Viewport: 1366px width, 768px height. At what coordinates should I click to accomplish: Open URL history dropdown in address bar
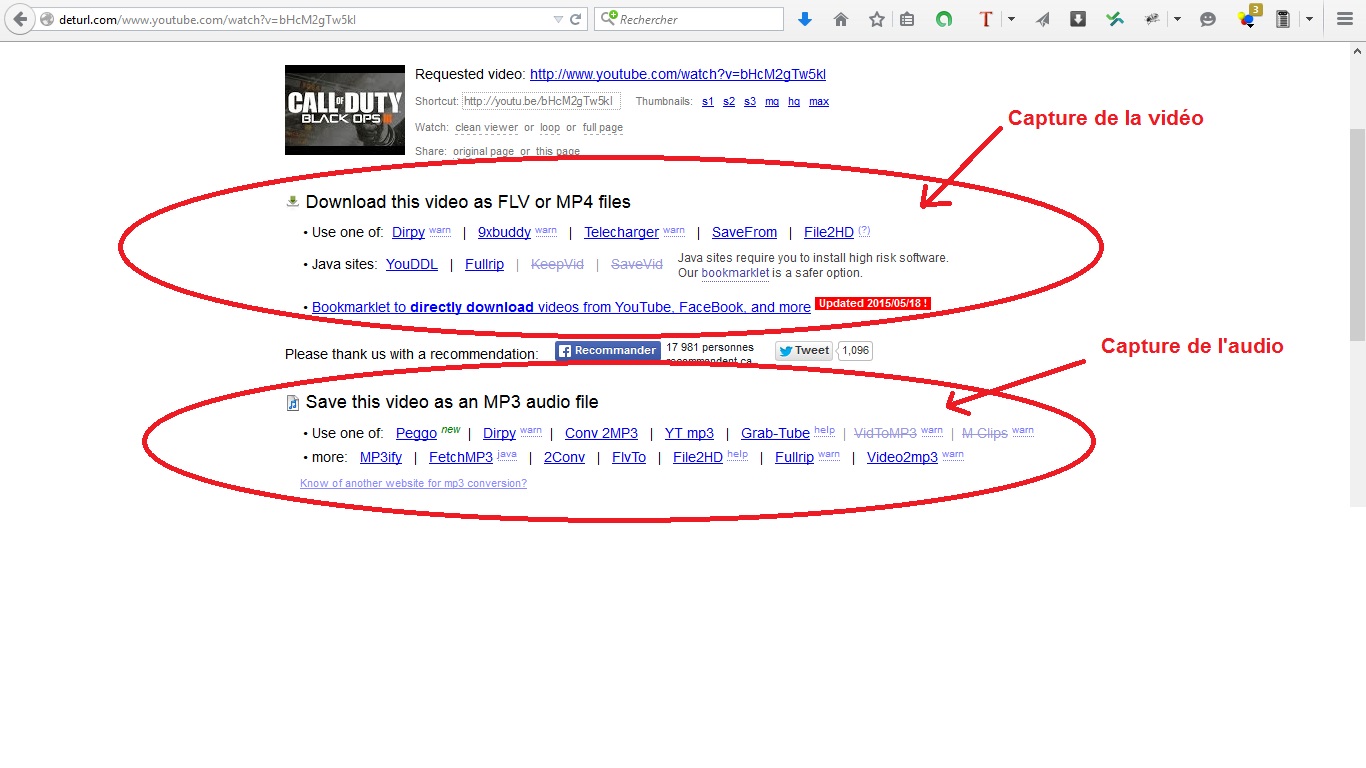pos(558,19)
